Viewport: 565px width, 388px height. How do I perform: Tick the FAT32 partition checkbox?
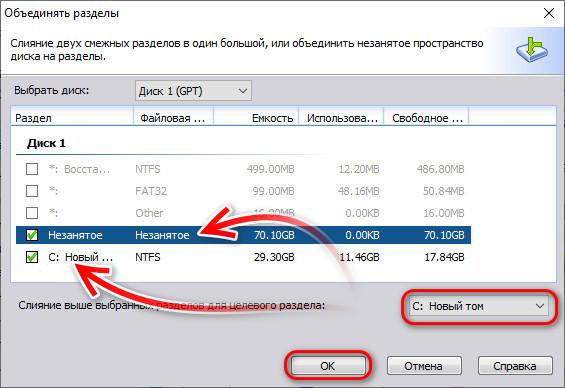click(32, 191)
